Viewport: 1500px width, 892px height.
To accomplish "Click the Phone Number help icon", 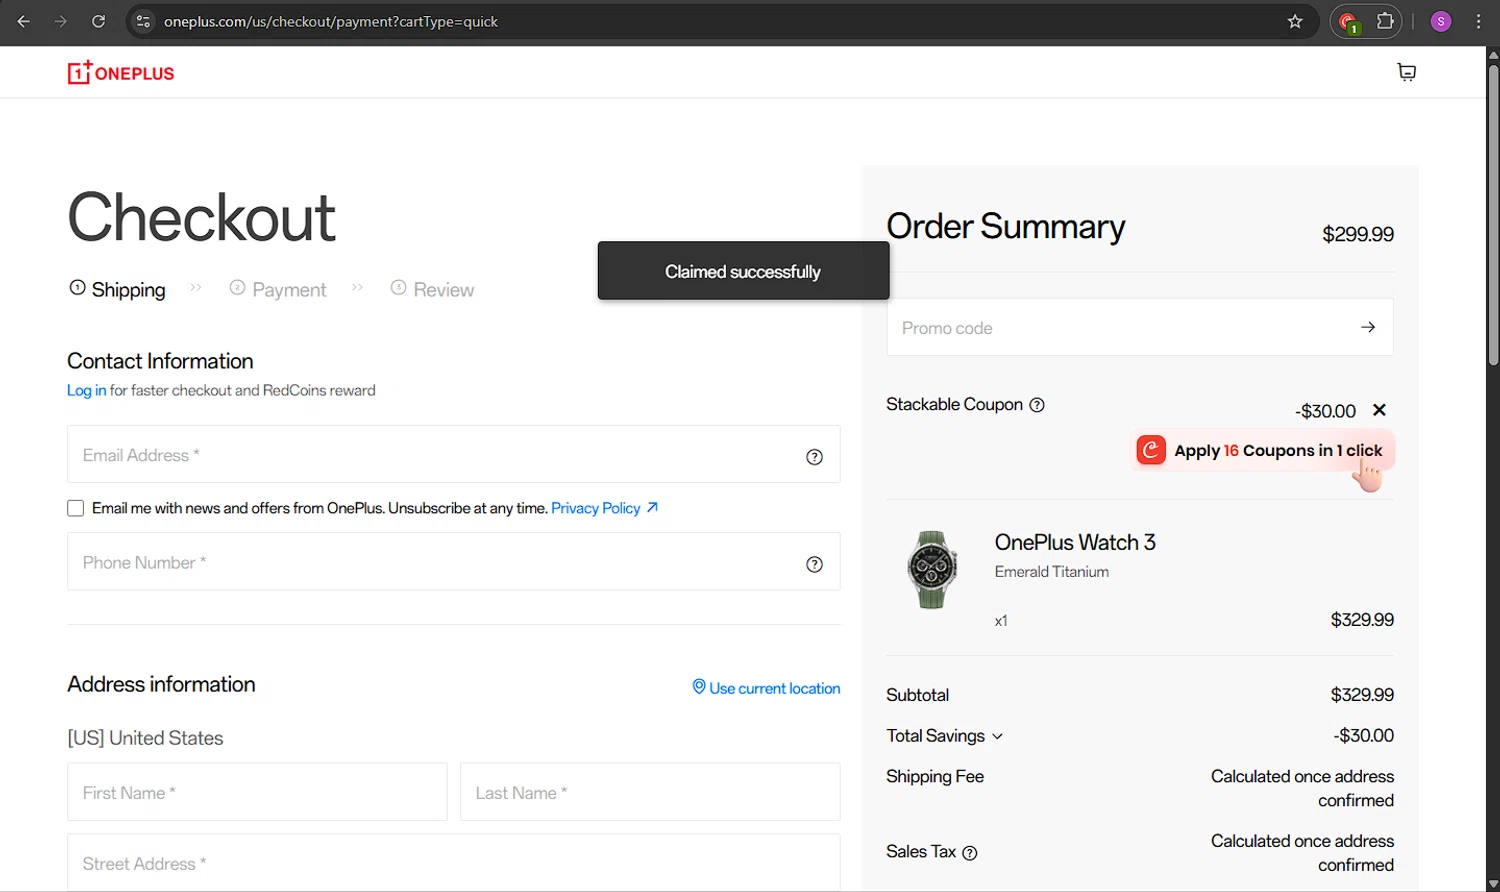I will click(x=814, y=564).
